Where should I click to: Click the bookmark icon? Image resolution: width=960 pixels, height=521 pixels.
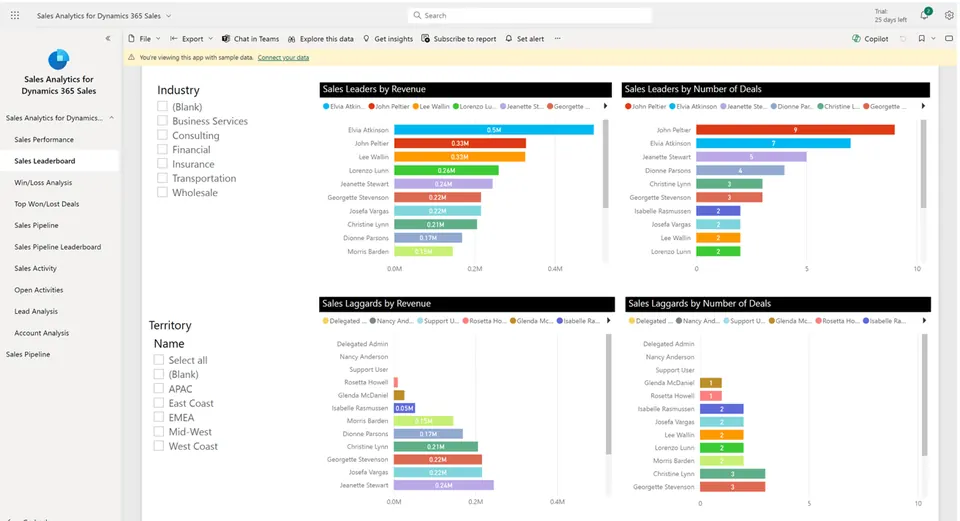[921, 39]
